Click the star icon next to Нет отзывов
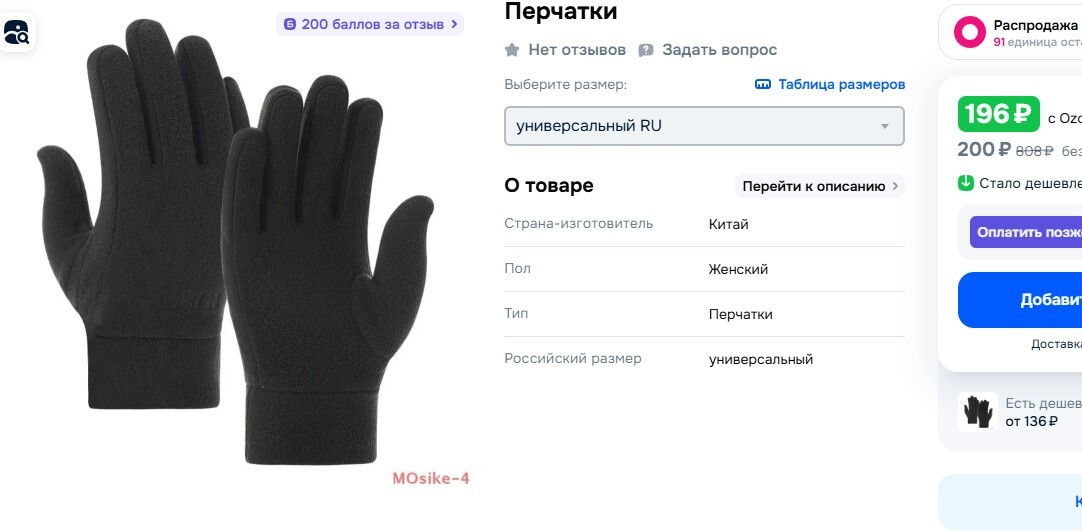This screenshot has width=1082, height=531. pyautogui.click(x=512, y=50)
